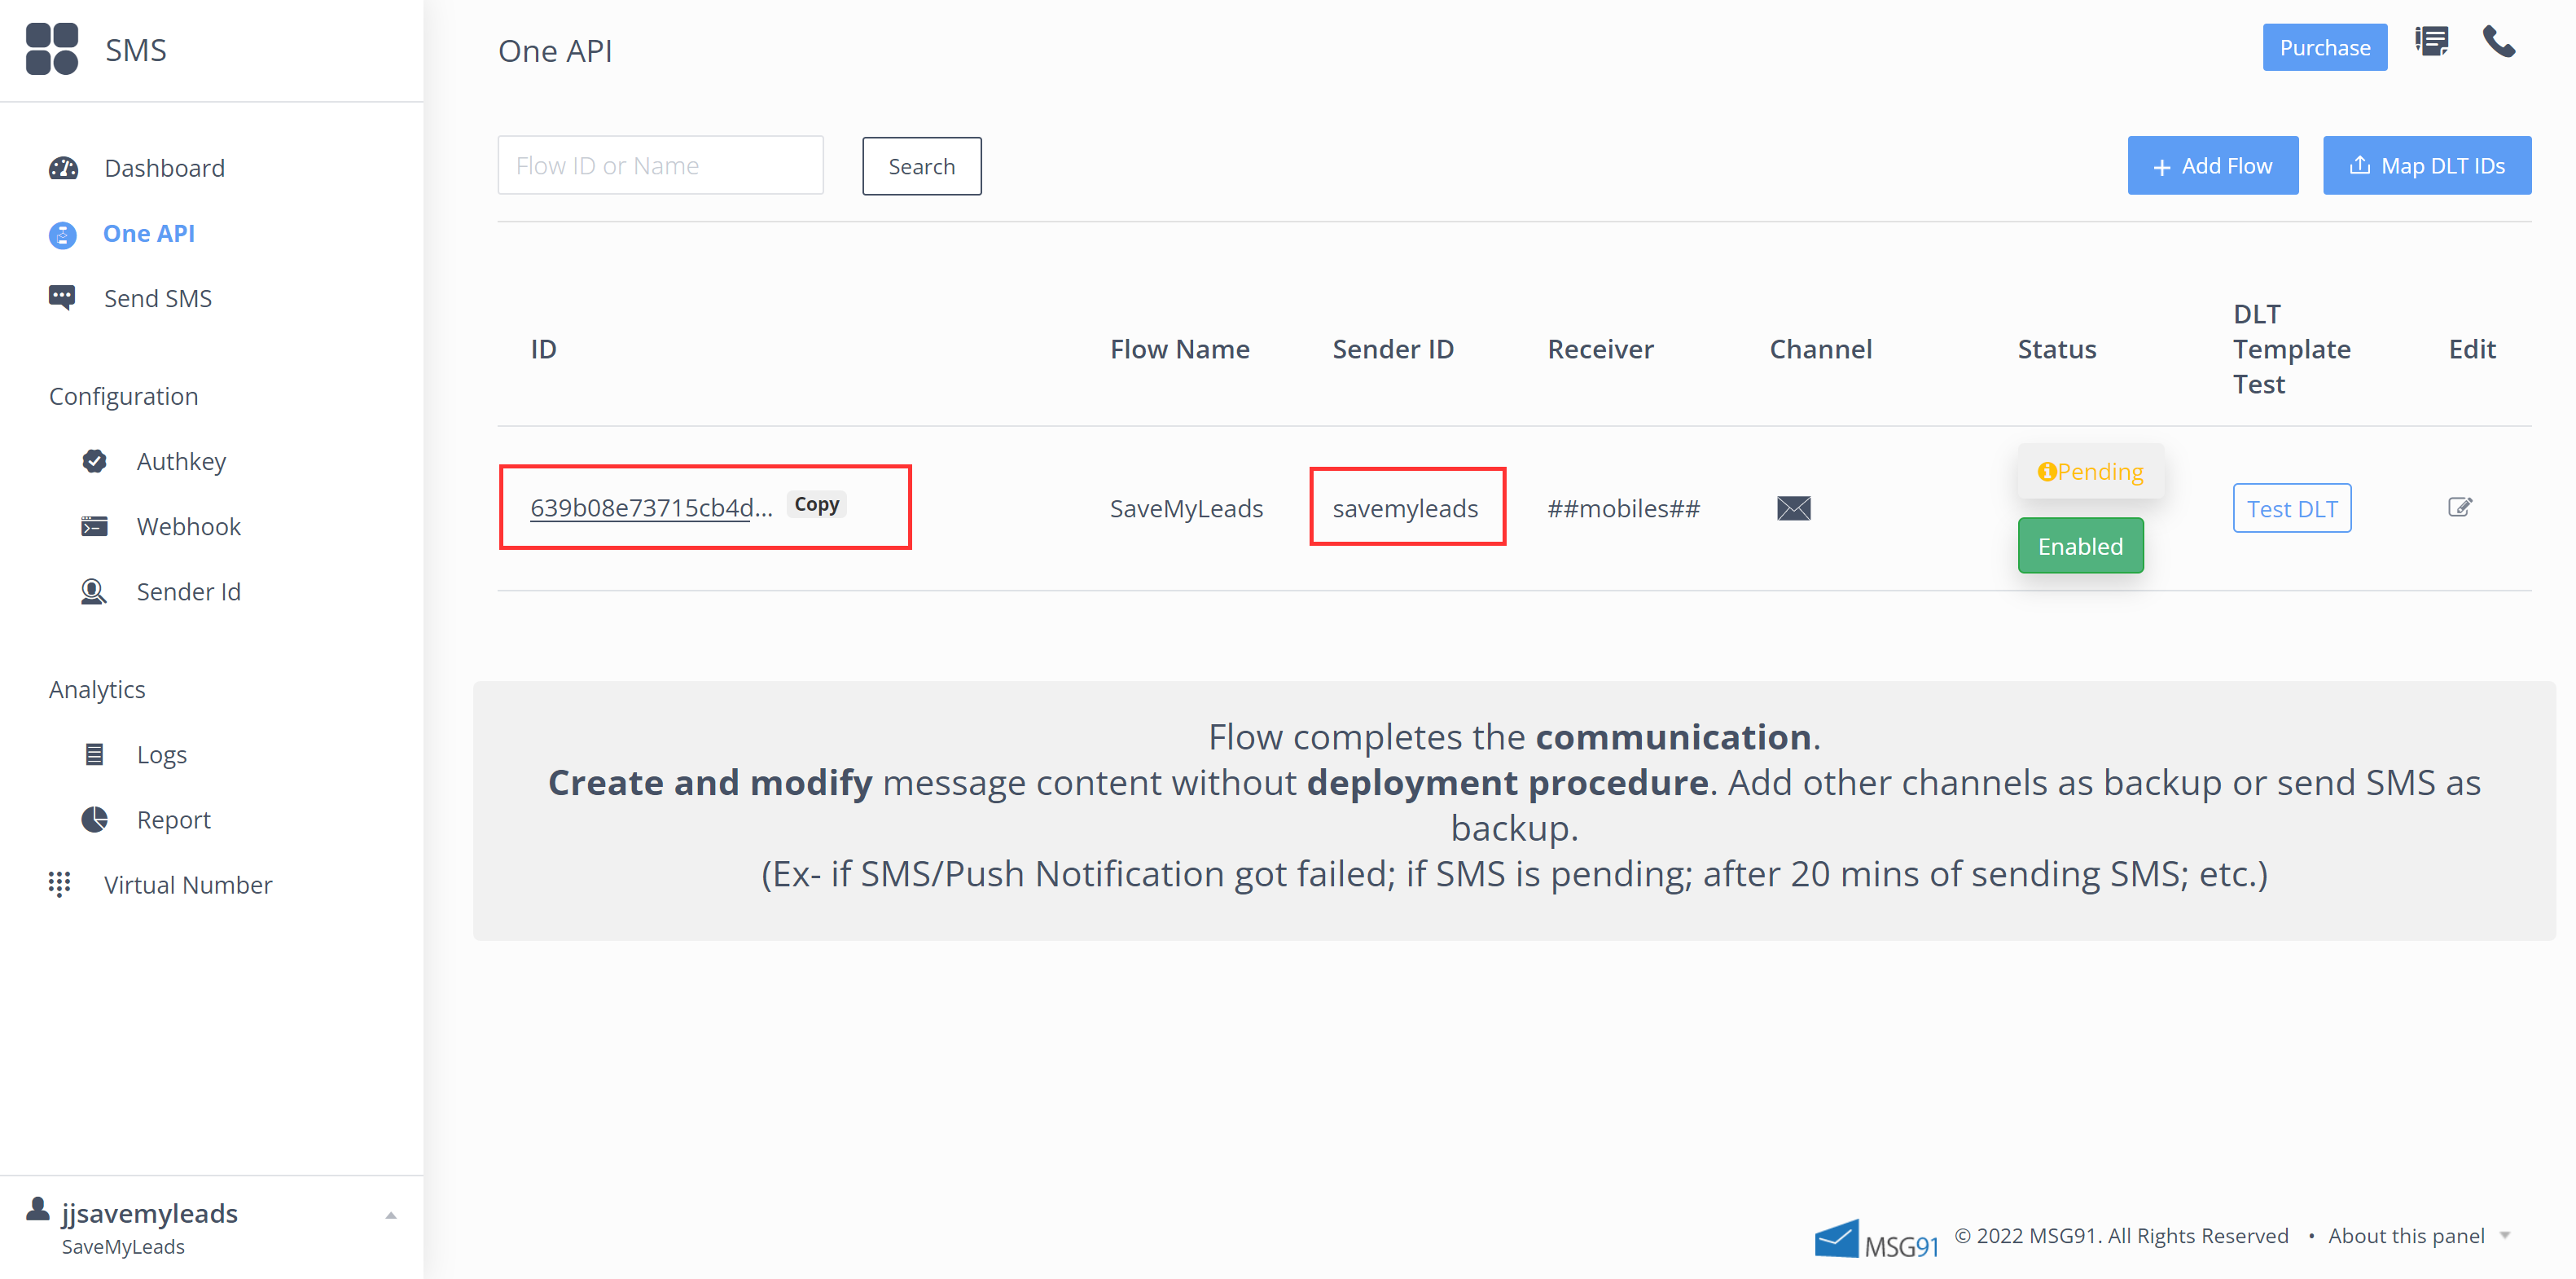
Task: Click the Channel column header
Action: click(x=1820, y=349)
